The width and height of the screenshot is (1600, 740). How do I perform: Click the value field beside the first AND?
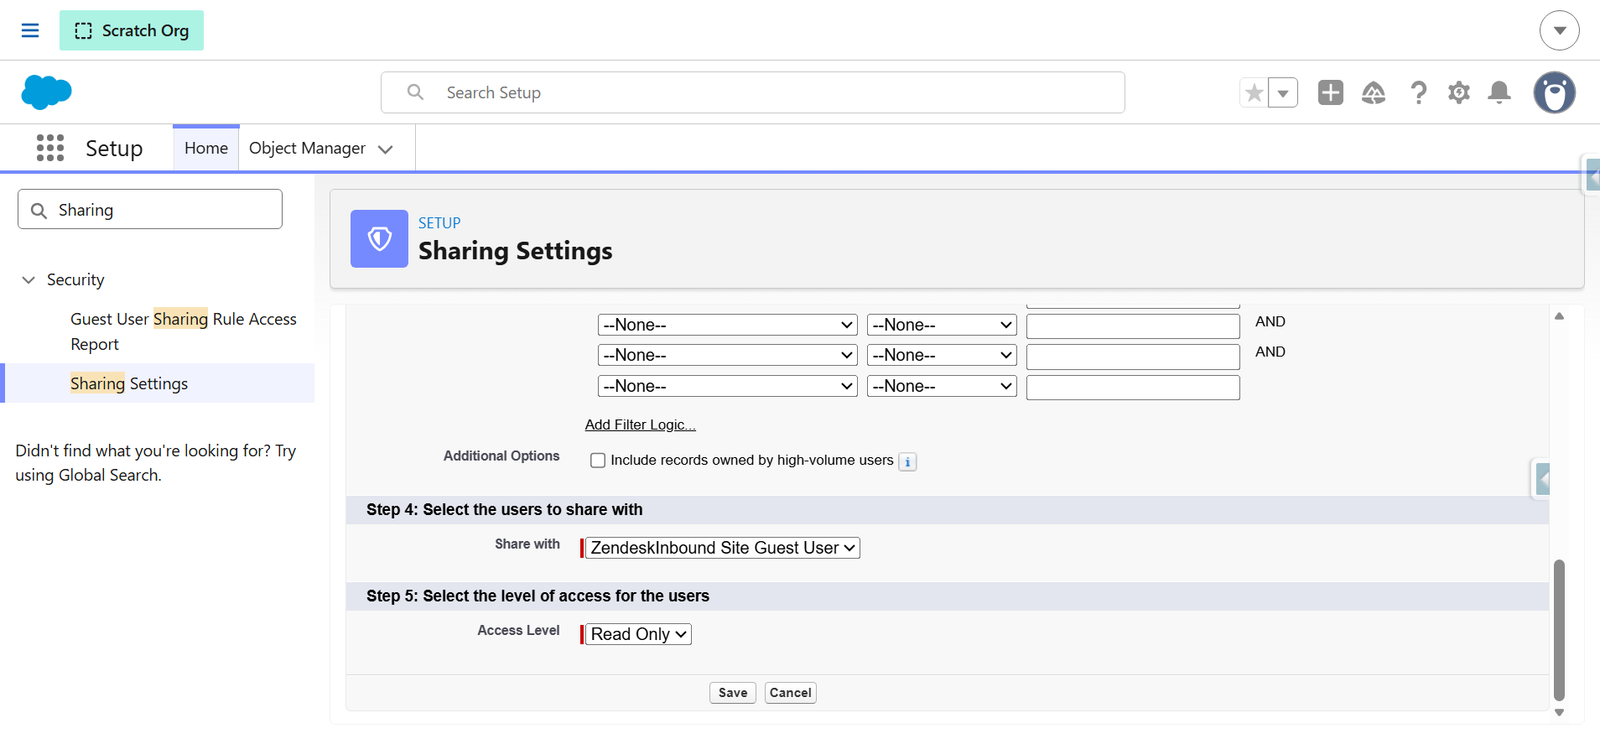[1133, 326]
